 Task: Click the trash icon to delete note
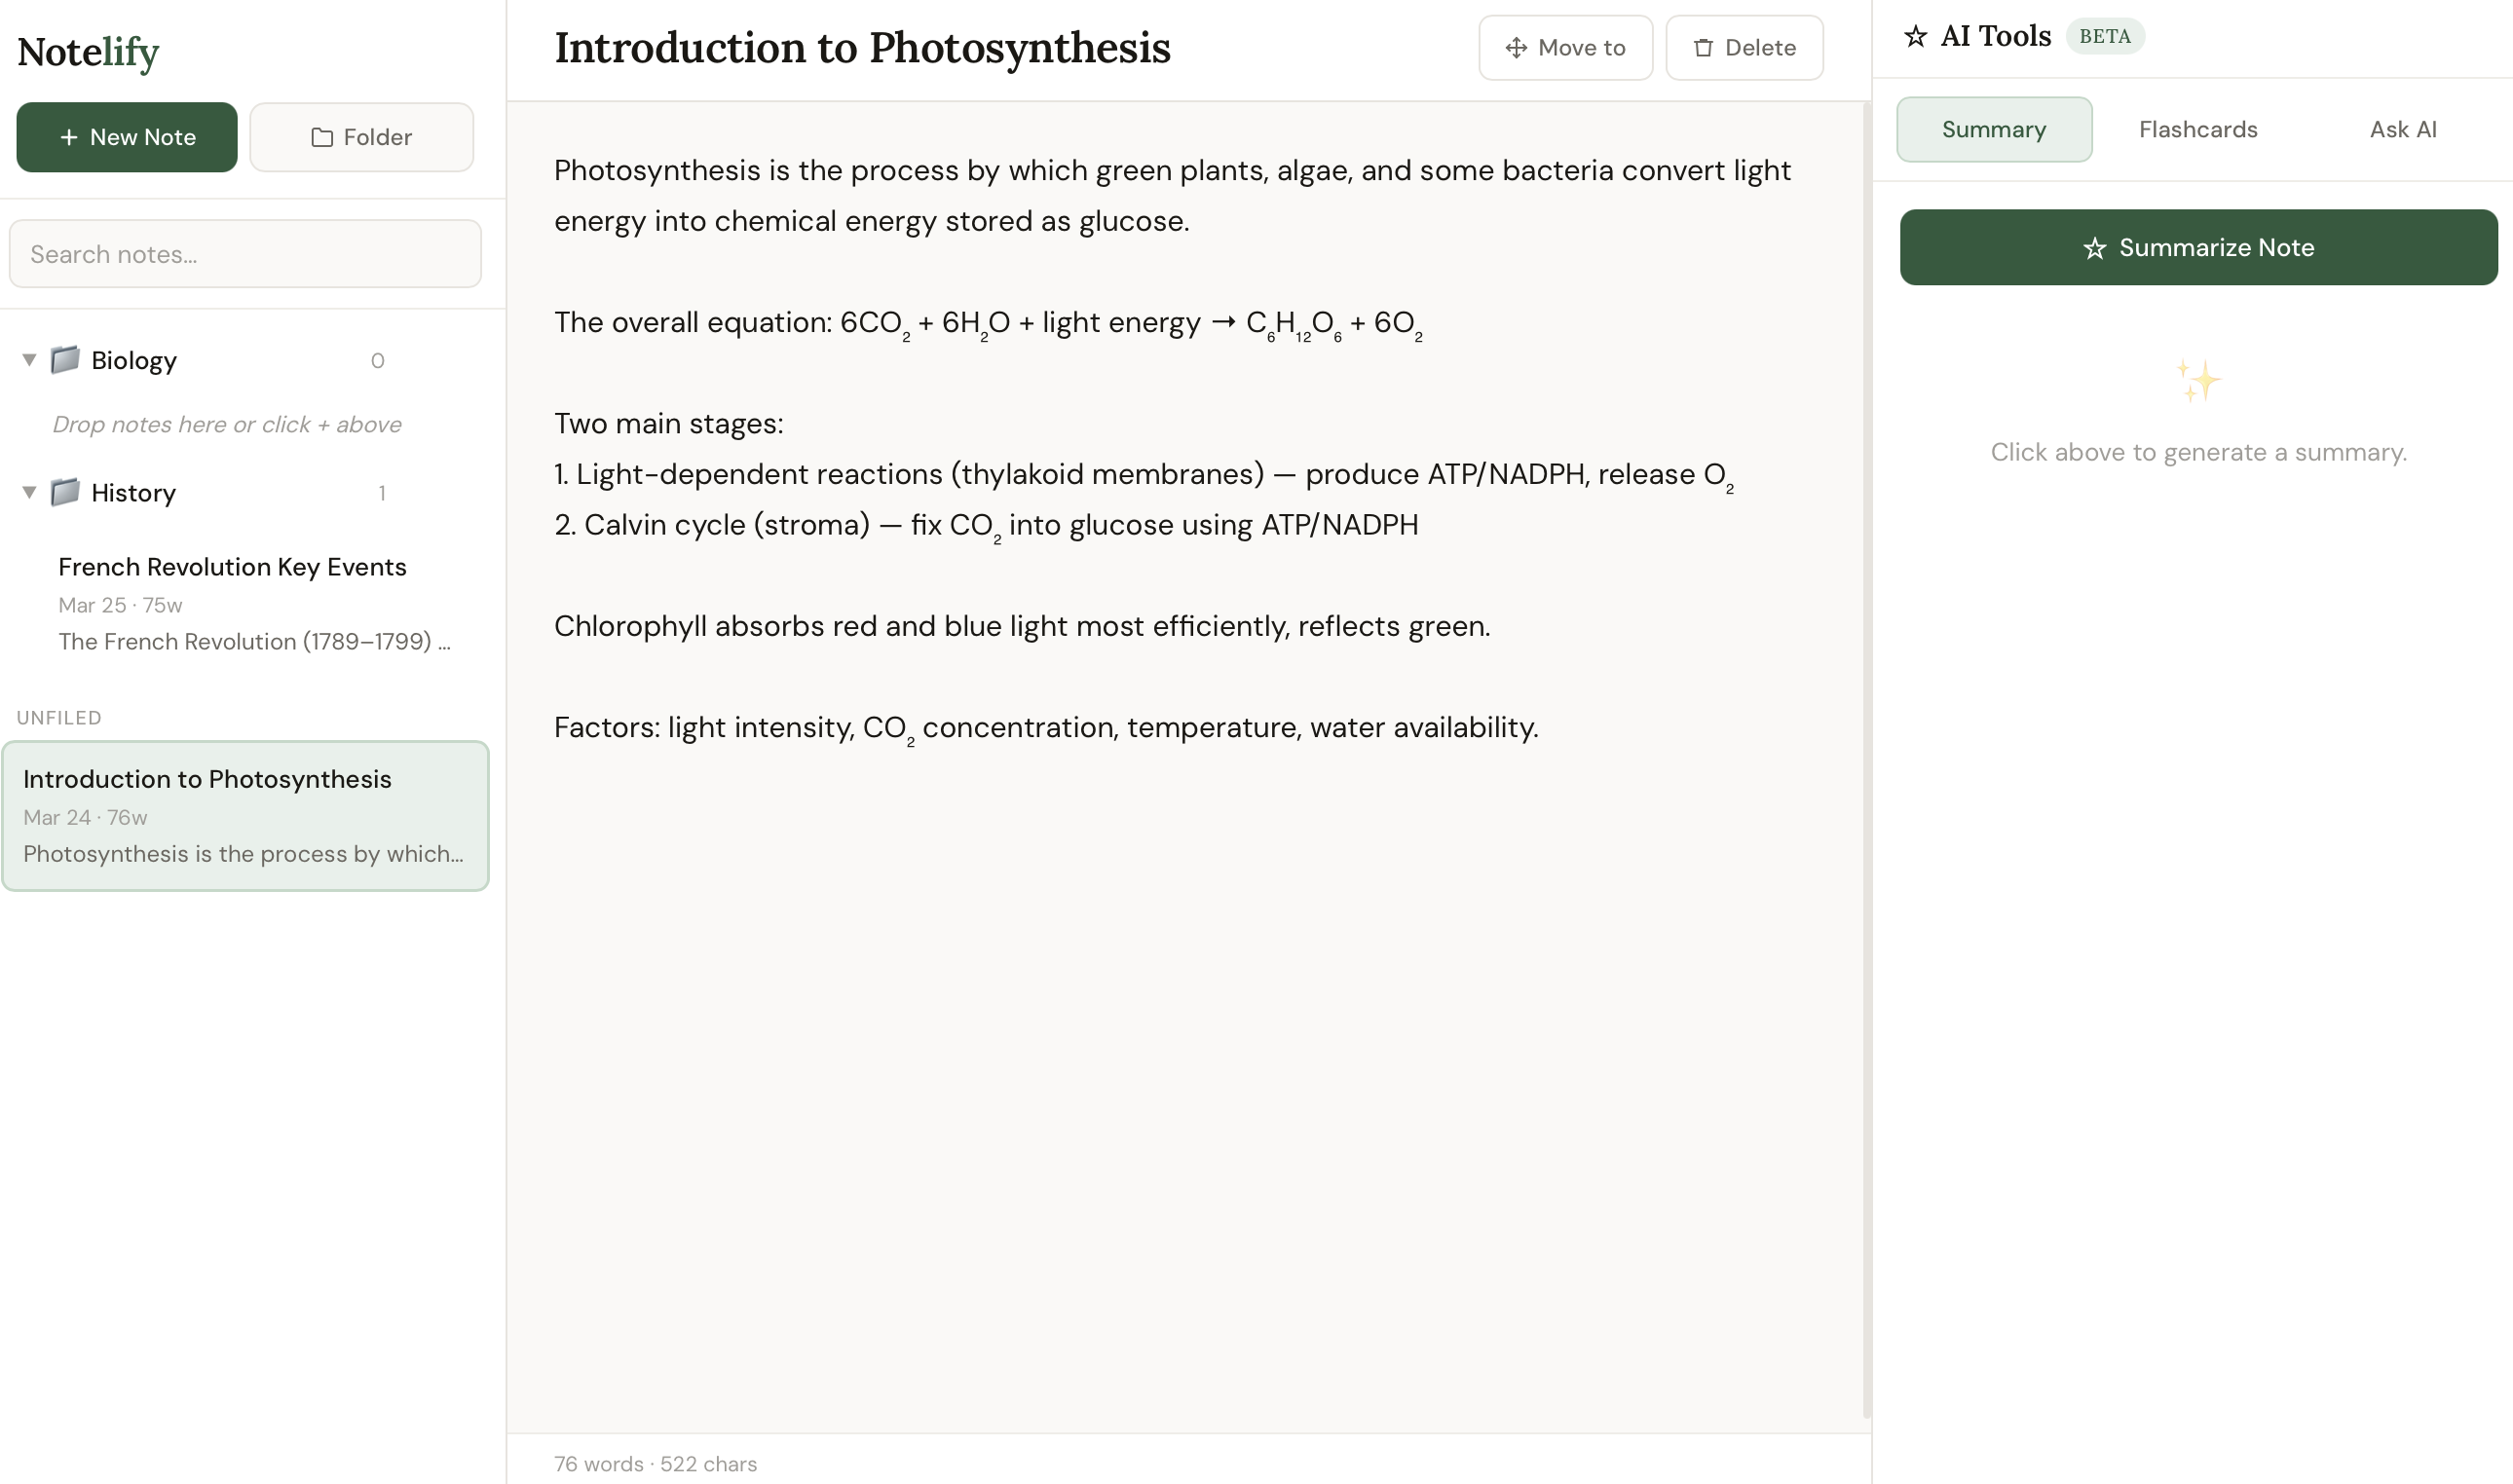1703,48
